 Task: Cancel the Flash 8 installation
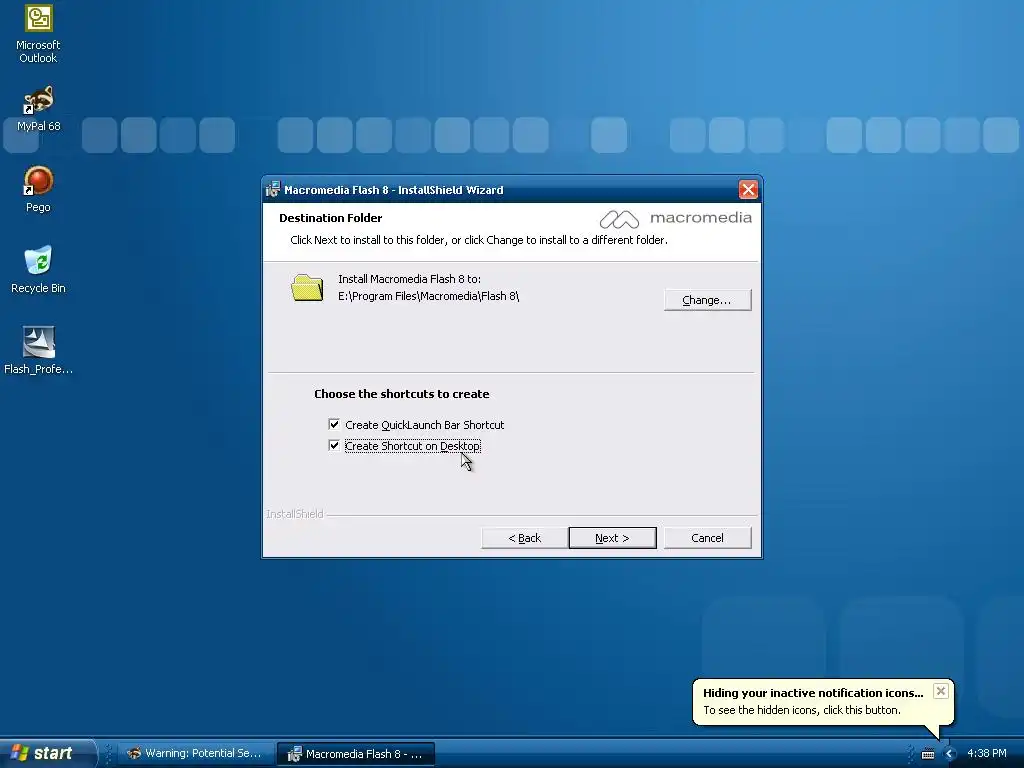707,538
